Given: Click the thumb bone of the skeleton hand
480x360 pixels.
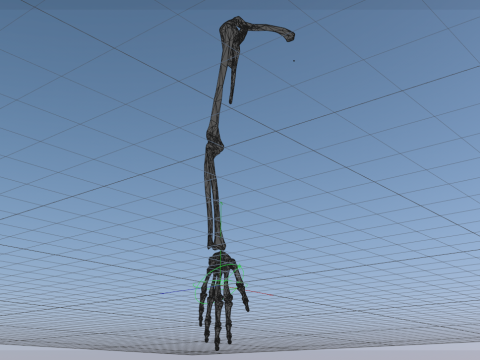Looking at the screenshot, I should [242, 290].
